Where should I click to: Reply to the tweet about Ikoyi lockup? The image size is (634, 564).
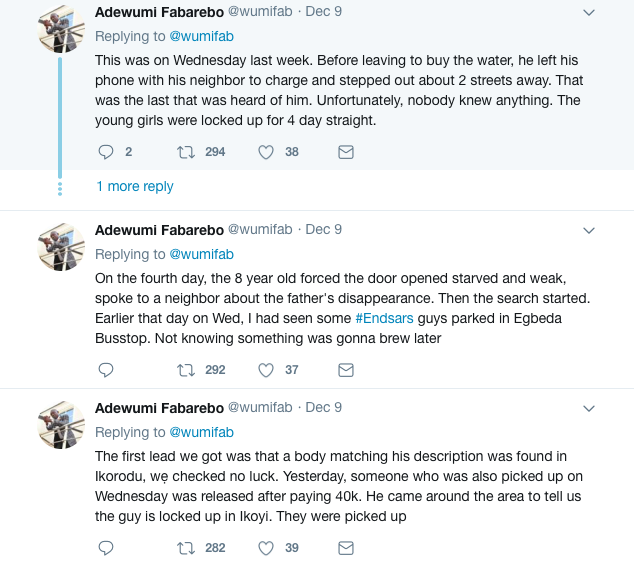pos(106,548)
